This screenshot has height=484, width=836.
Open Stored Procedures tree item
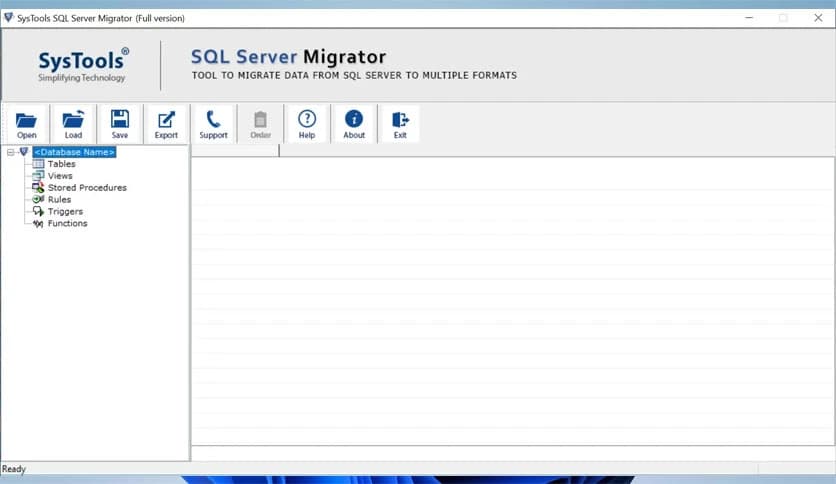[x=87, y=188]
